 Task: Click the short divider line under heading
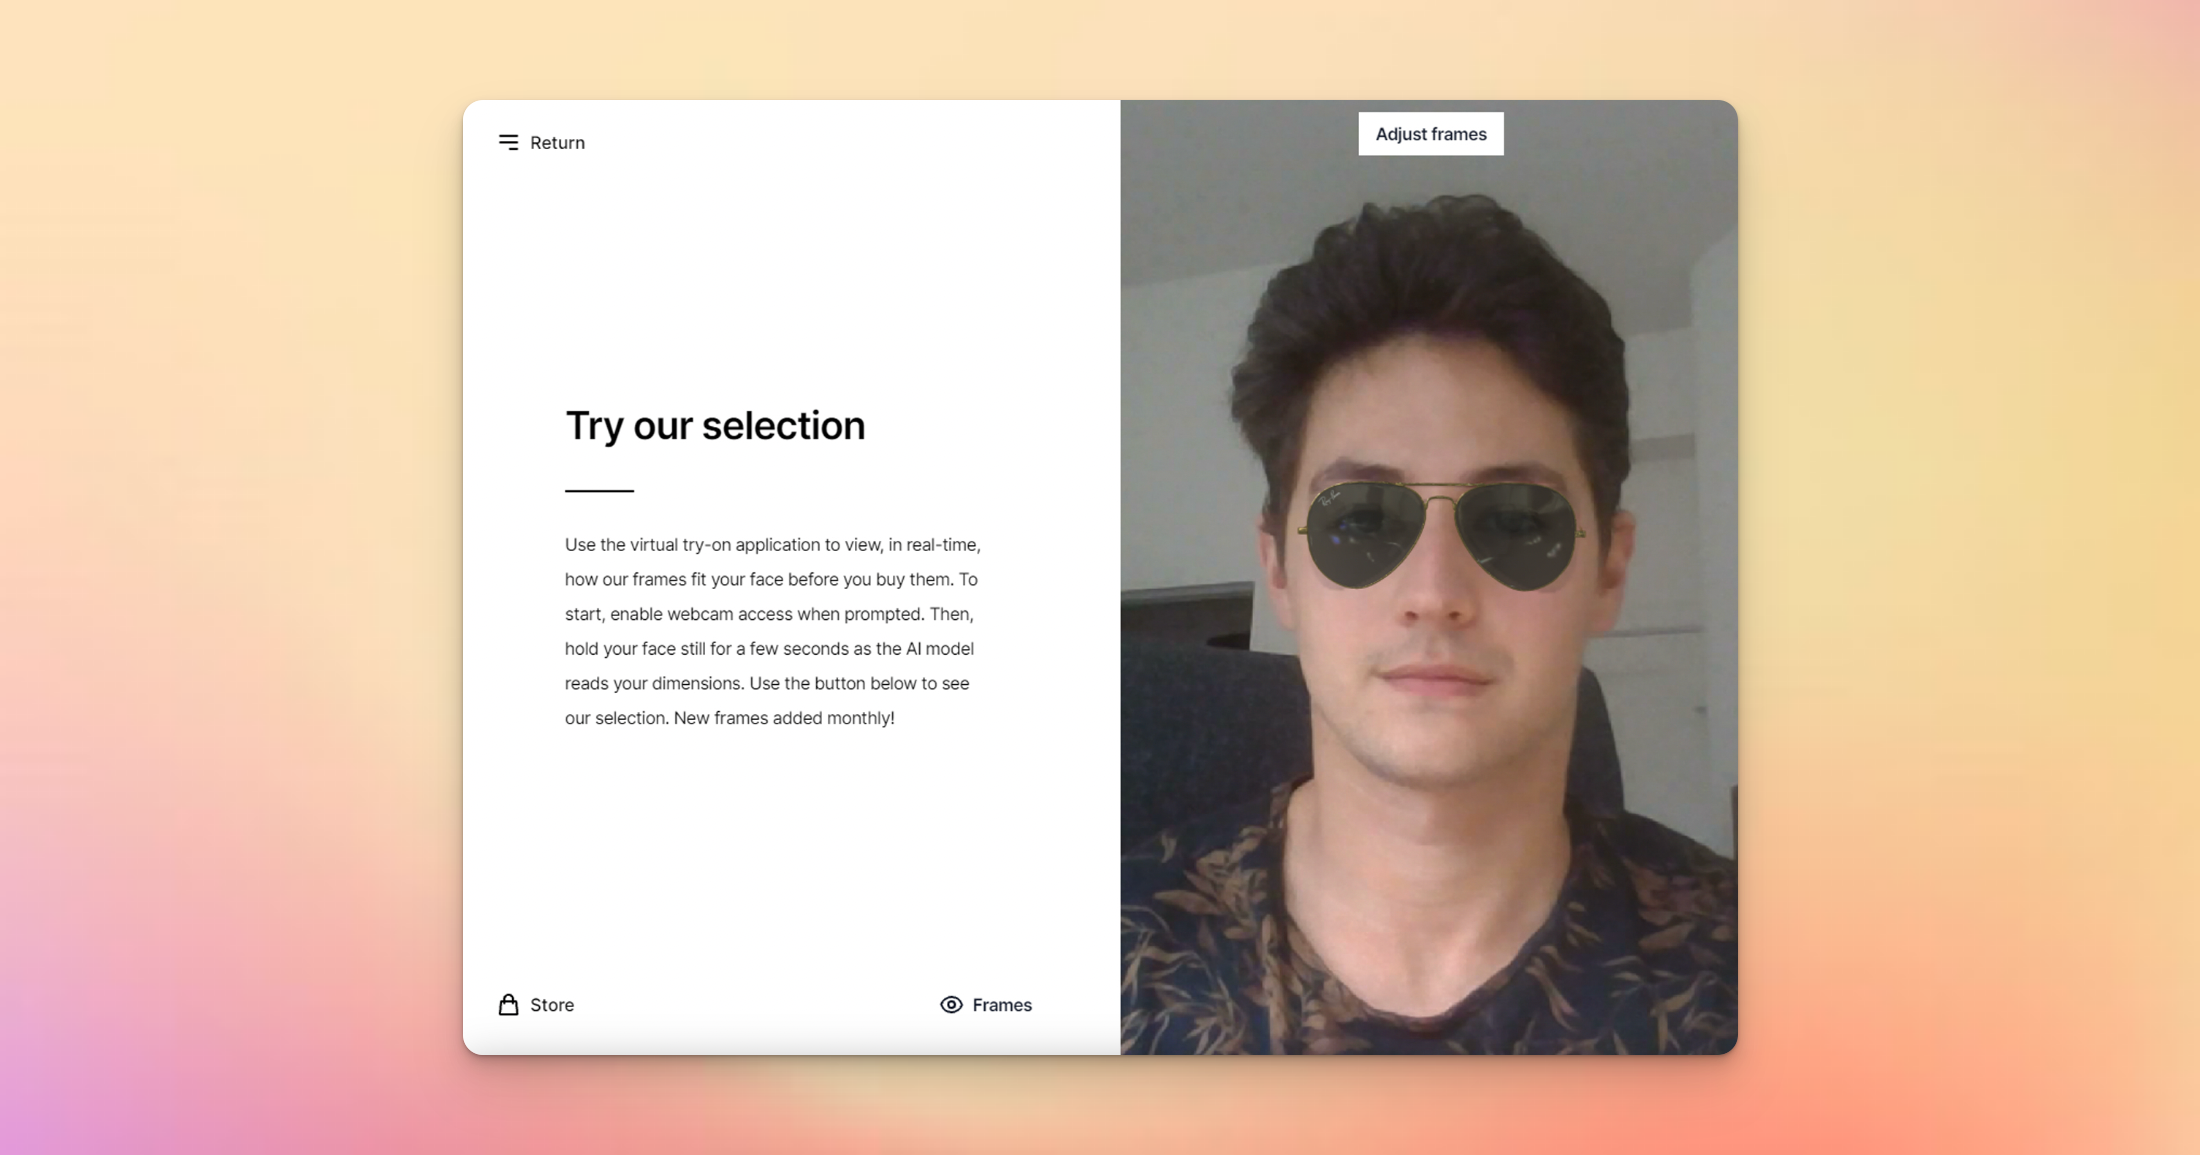[x=599, y=491]
